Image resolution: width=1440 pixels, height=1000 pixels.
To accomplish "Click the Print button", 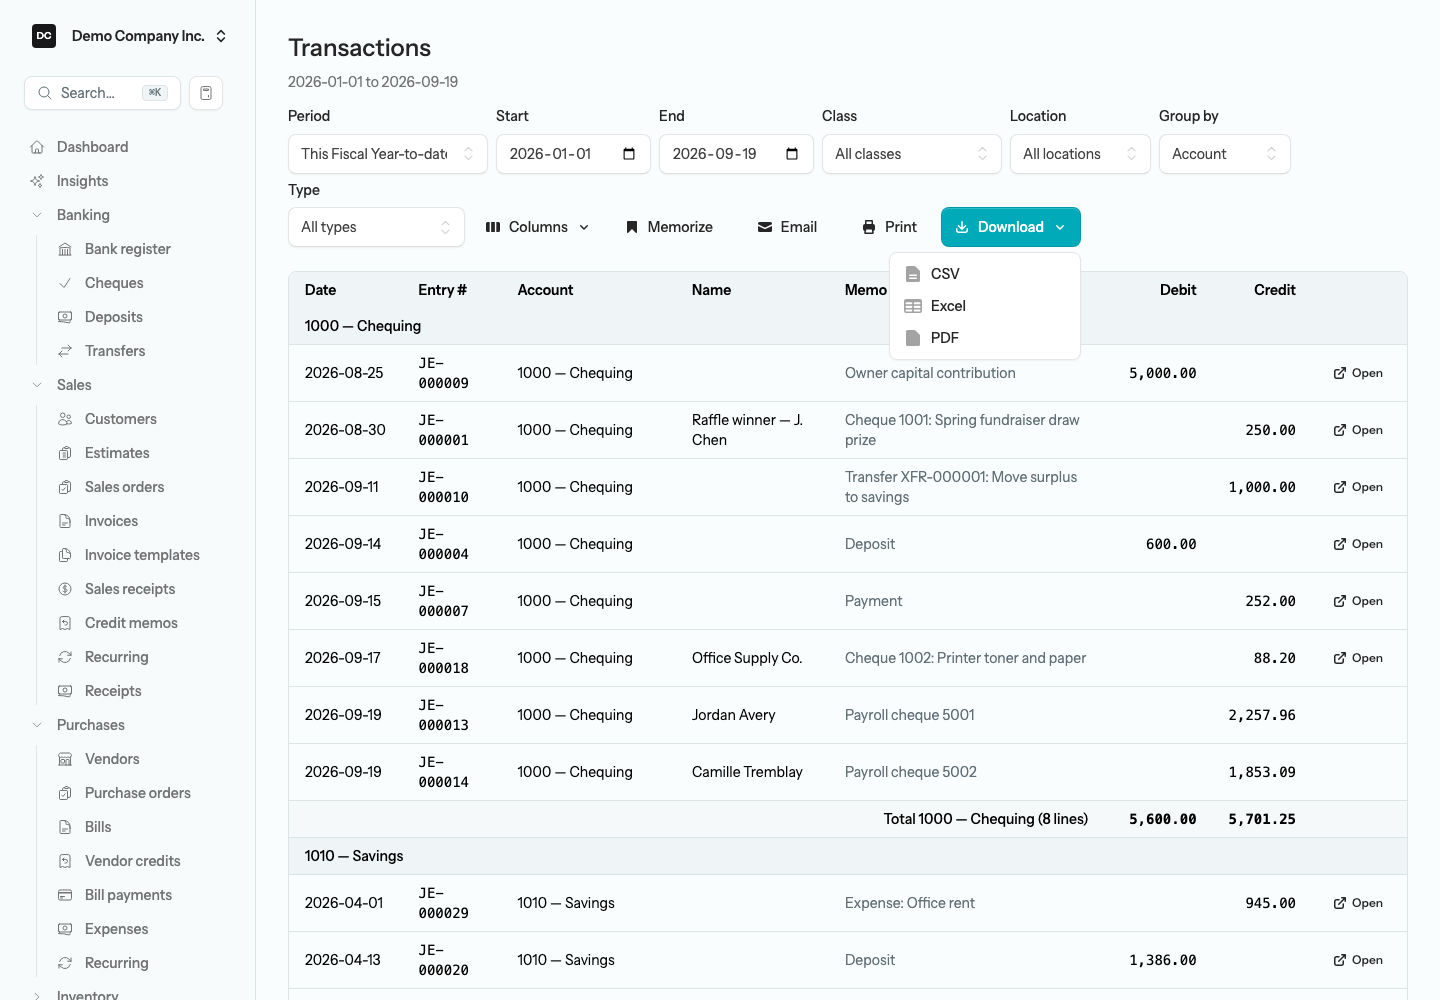I will [x=889, y=227].
